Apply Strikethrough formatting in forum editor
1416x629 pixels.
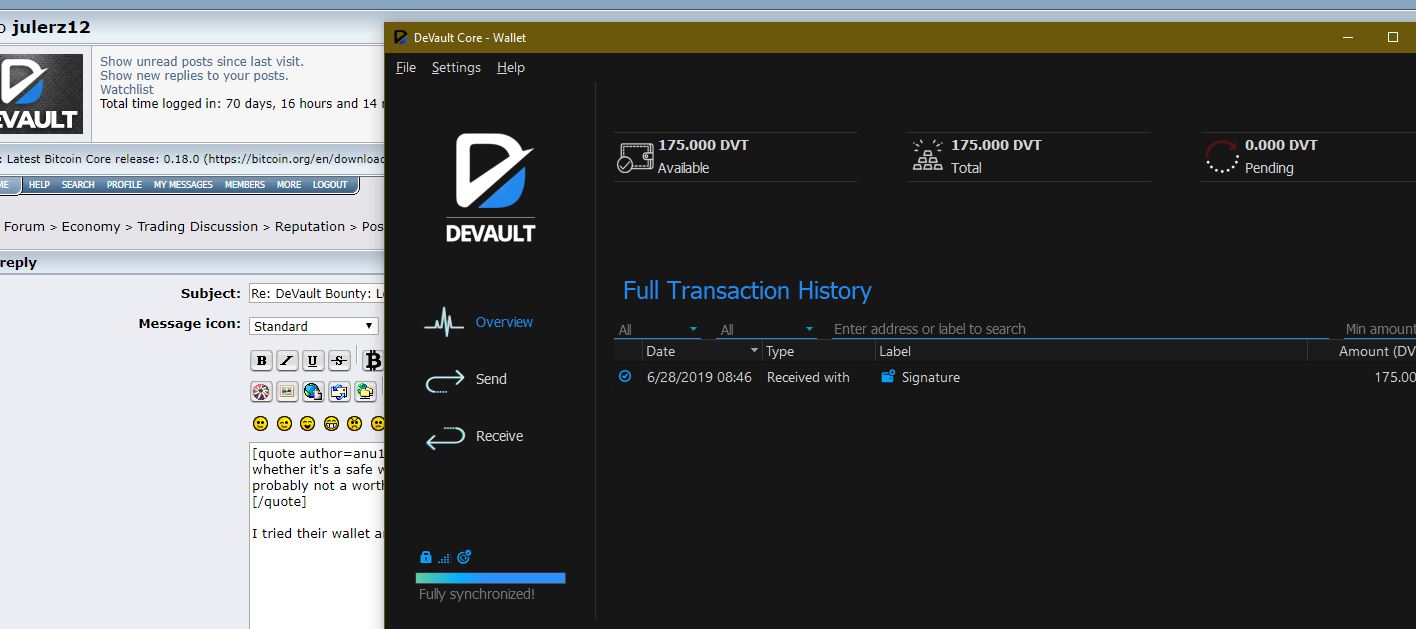(339, 361)
